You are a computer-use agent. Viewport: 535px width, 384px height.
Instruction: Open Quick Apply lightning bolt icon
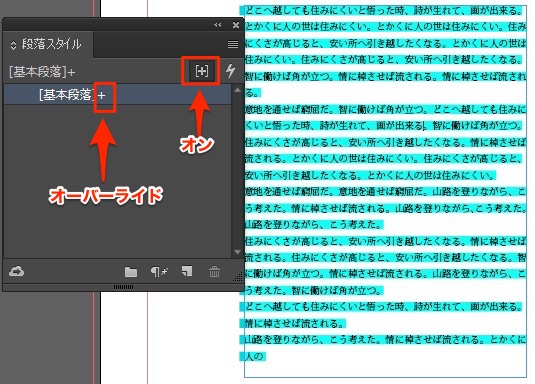click(231, 71)
